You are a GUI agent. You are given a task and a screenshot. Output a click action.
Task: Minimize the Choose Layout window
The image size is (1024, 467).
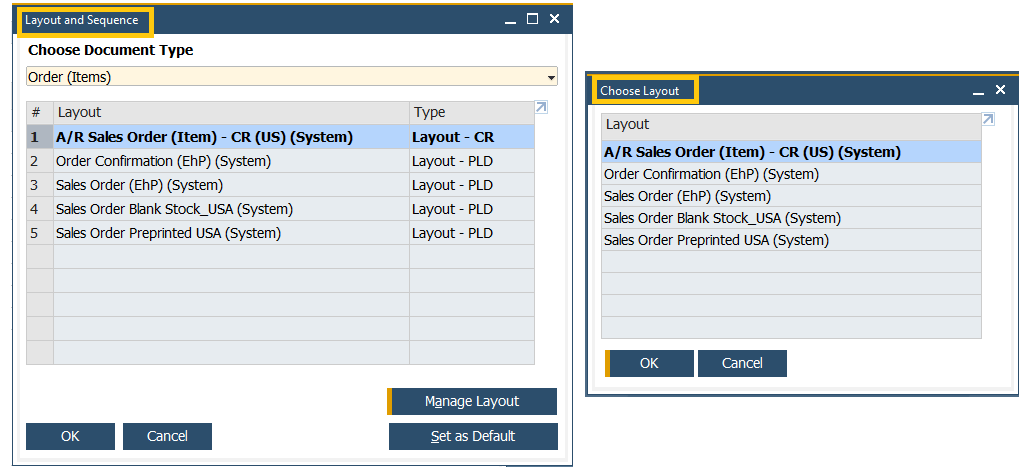tap(978, 91)
